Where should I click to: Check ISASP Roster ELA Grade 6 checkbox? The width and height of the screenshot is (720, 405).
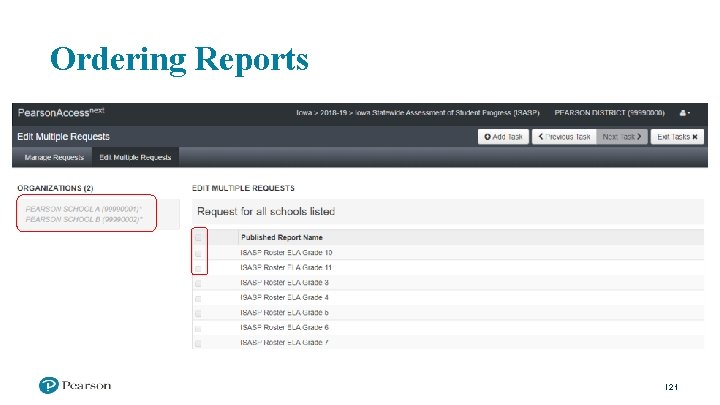[198, 328]
